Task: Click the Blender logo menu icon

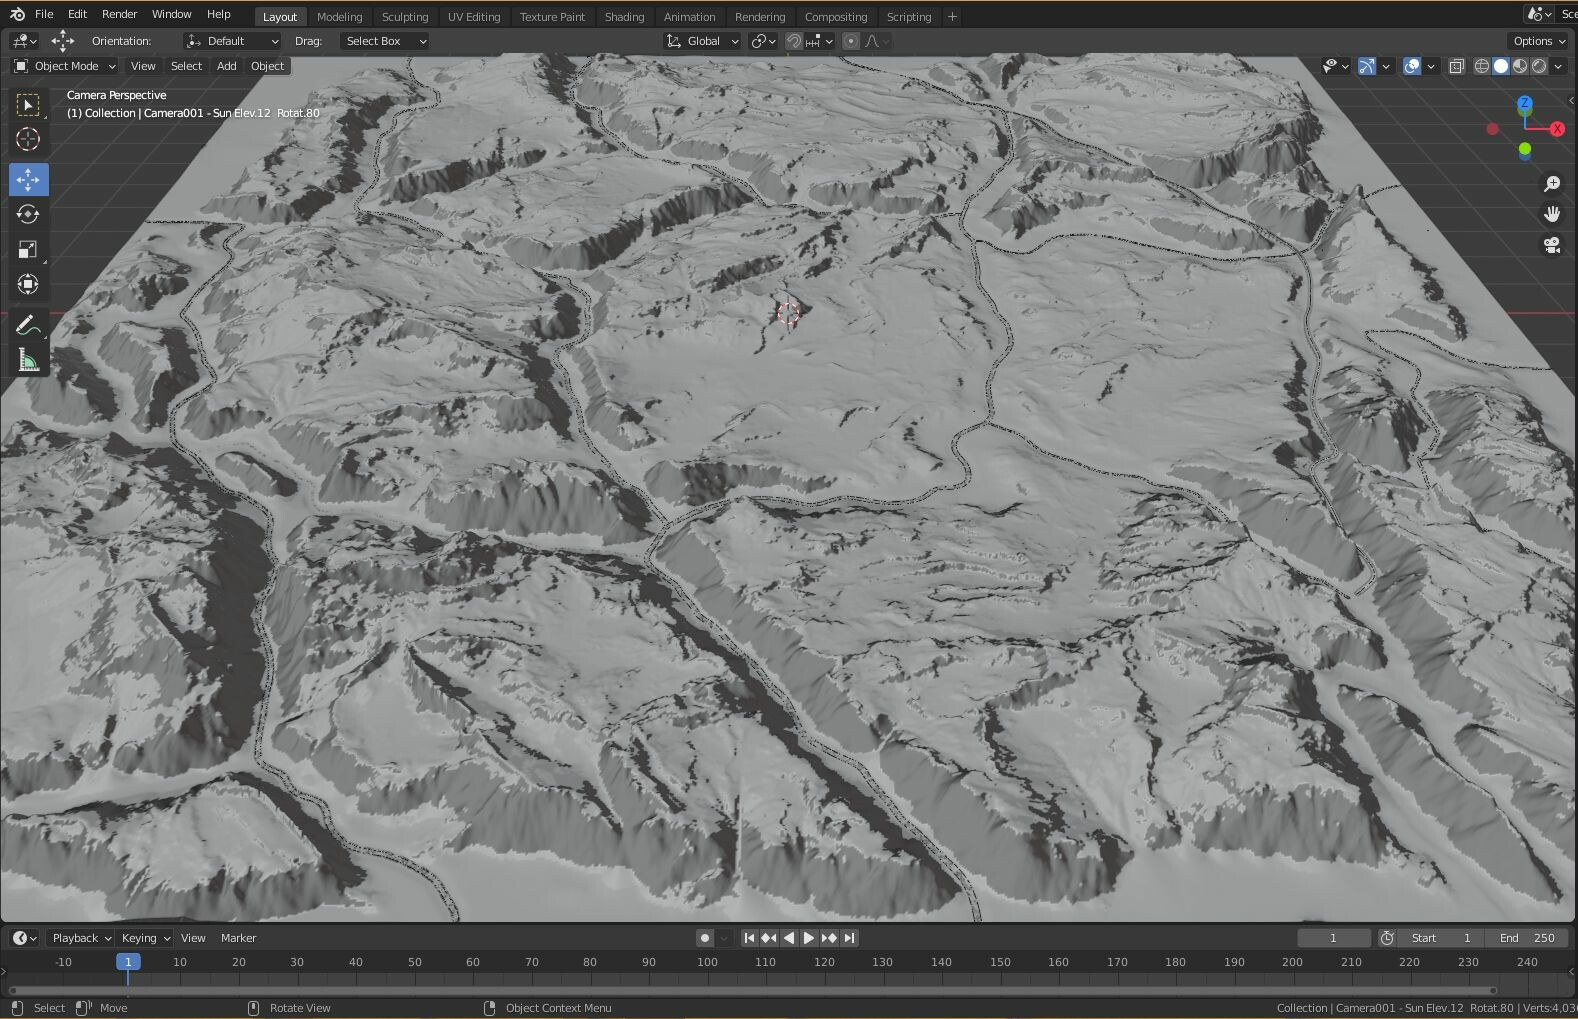Action: click(x=17, y=14)
